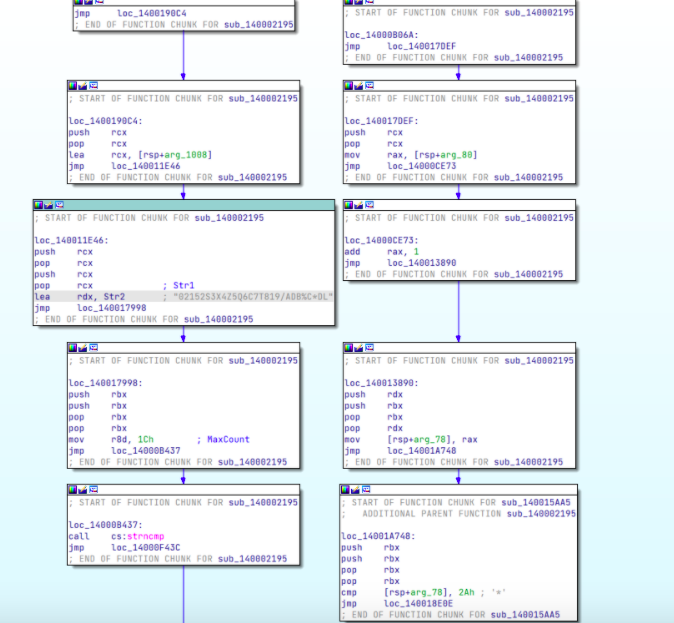674x623 pixels.
Task: Click the pencil icon on loc_14000CE73 node
Action: [x=359, y=205]
